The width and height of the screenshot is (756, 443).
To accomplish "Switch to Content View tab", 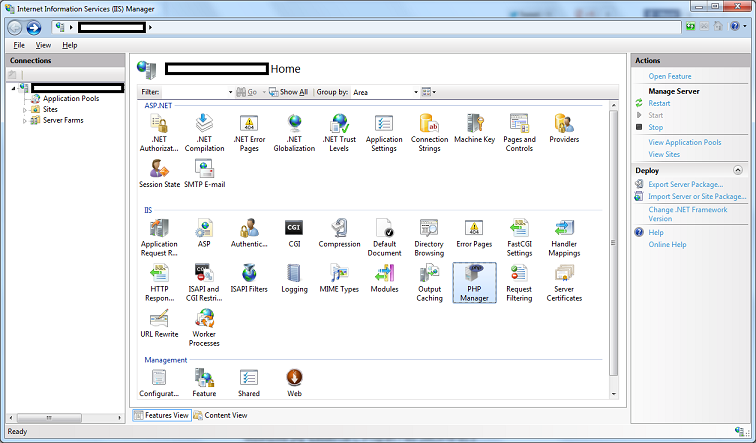I will point(220,415).
